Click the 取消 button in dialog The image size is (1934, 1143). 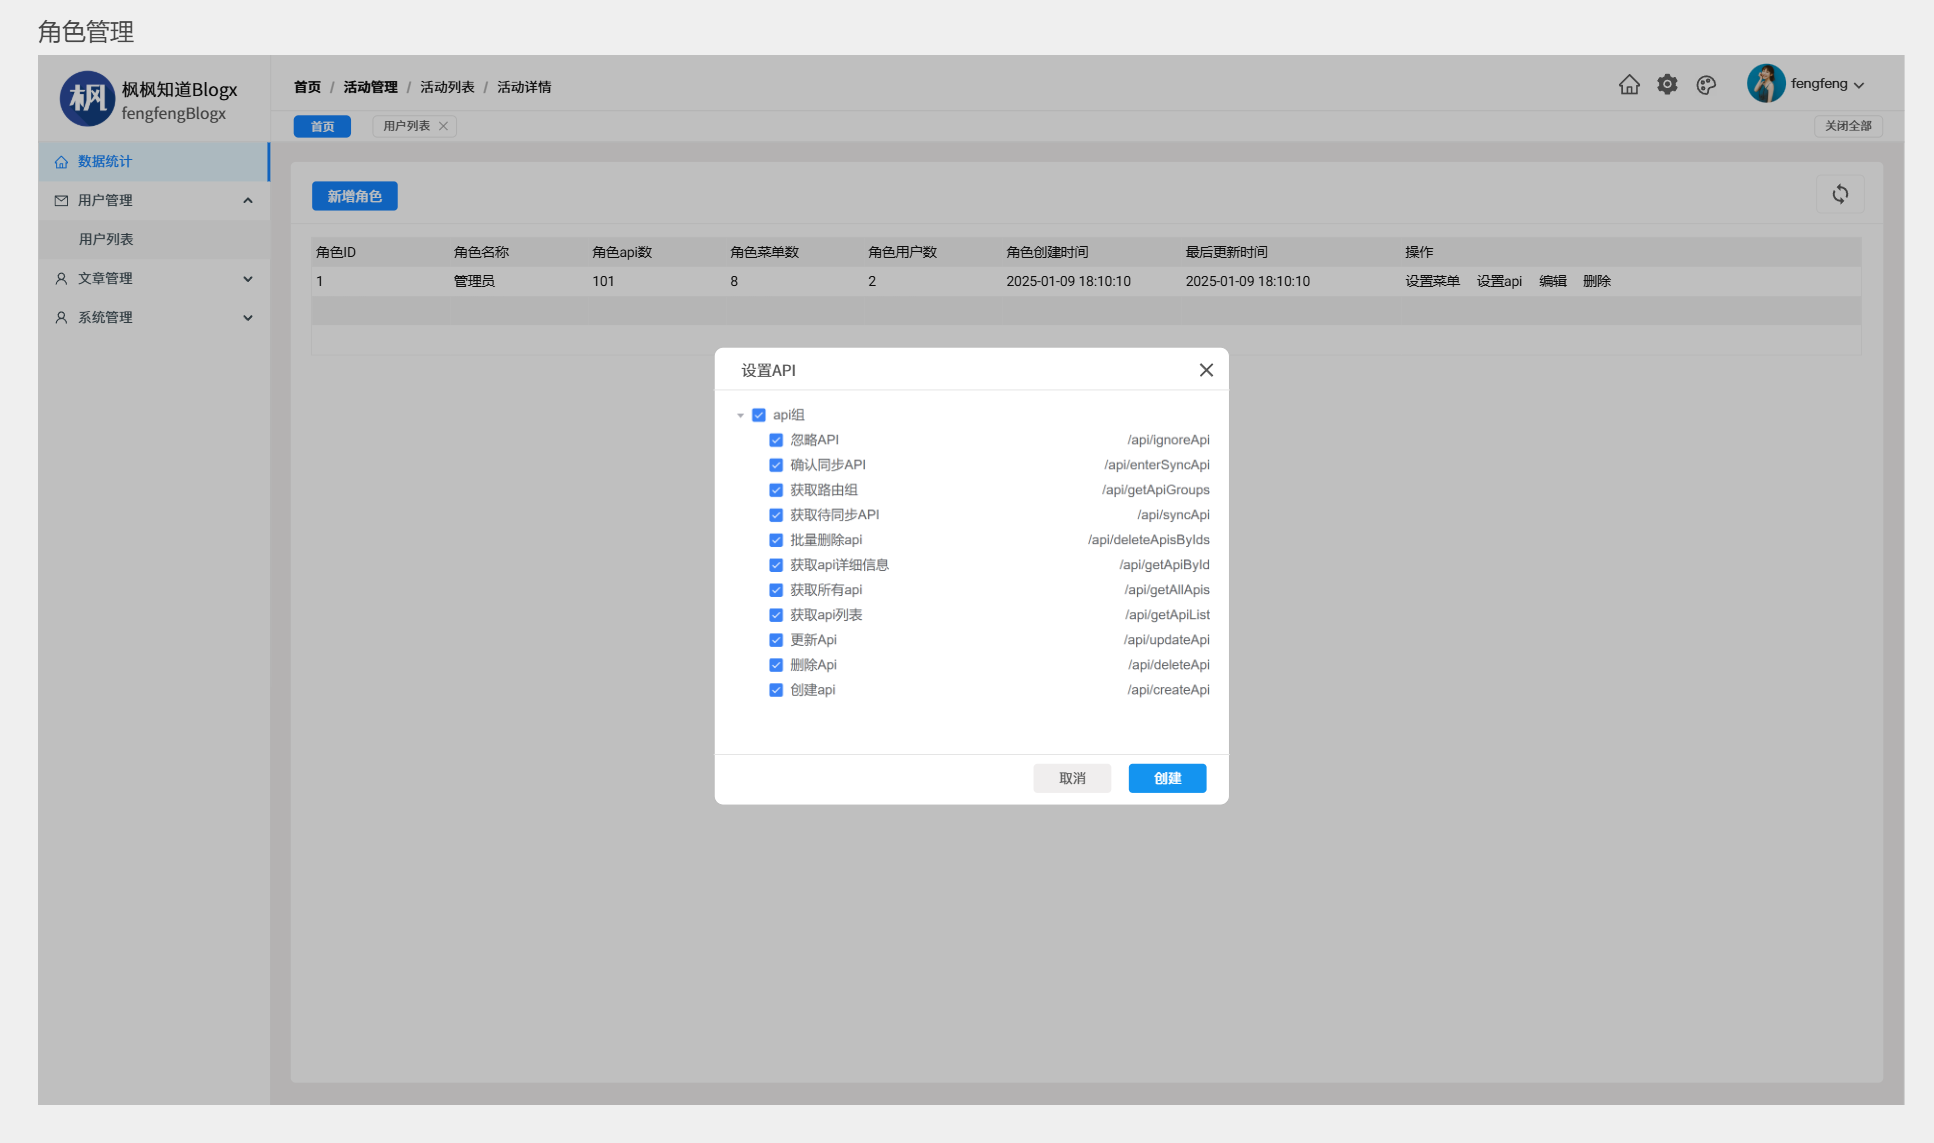pyautogui.click(x=1072, y=778)
